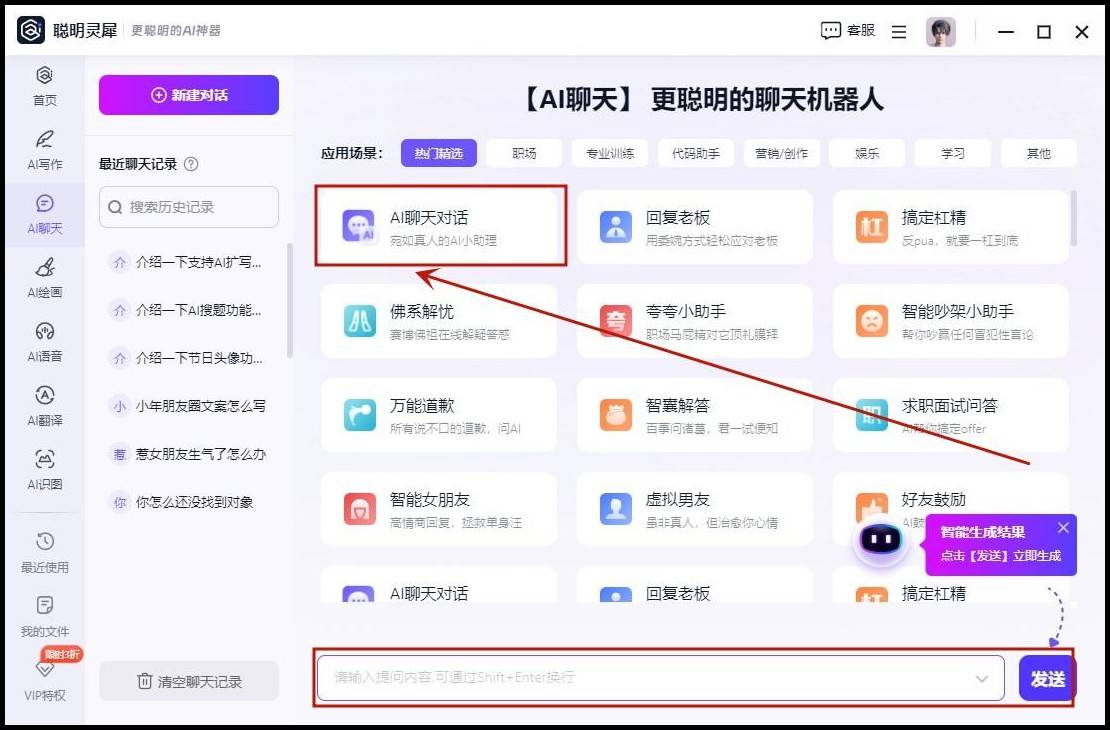Open the hamburger menu in title bar
1110x730 pixels.
899,32
